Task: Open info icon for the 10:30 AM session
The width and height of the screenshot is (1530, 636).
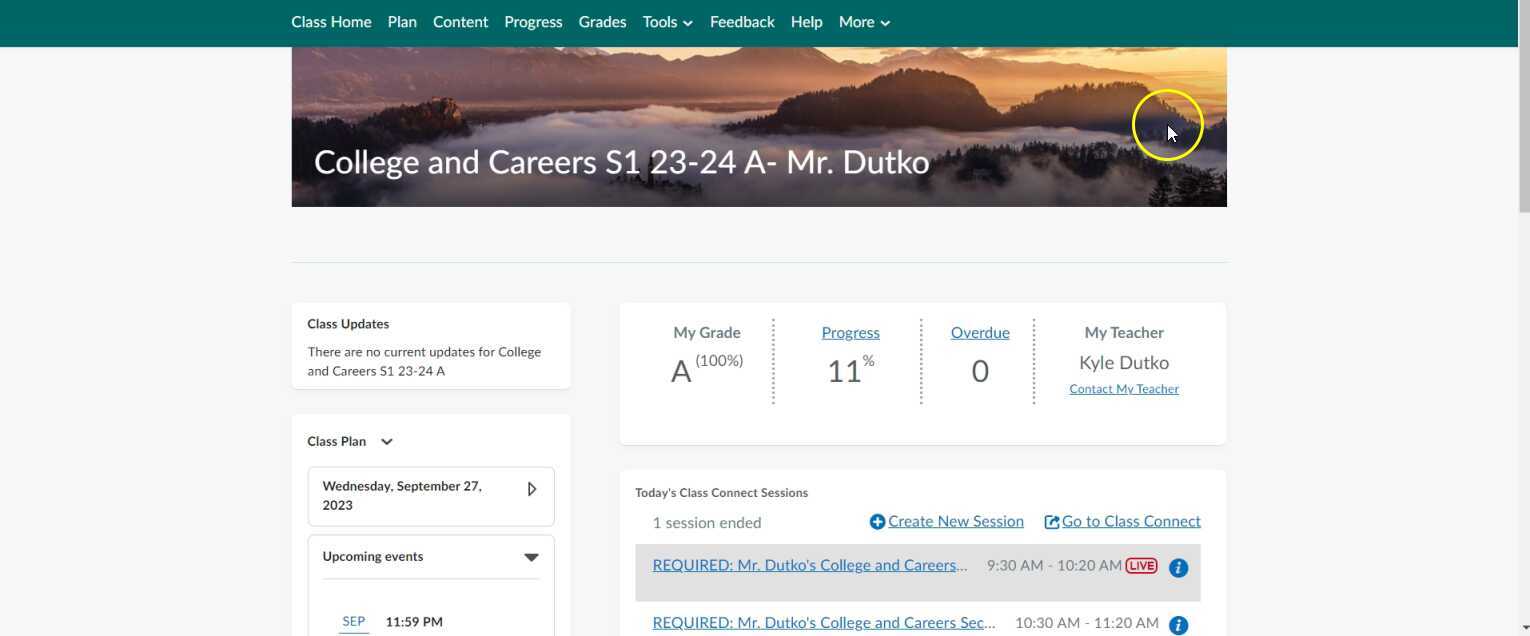Action: pos(1178,624)
